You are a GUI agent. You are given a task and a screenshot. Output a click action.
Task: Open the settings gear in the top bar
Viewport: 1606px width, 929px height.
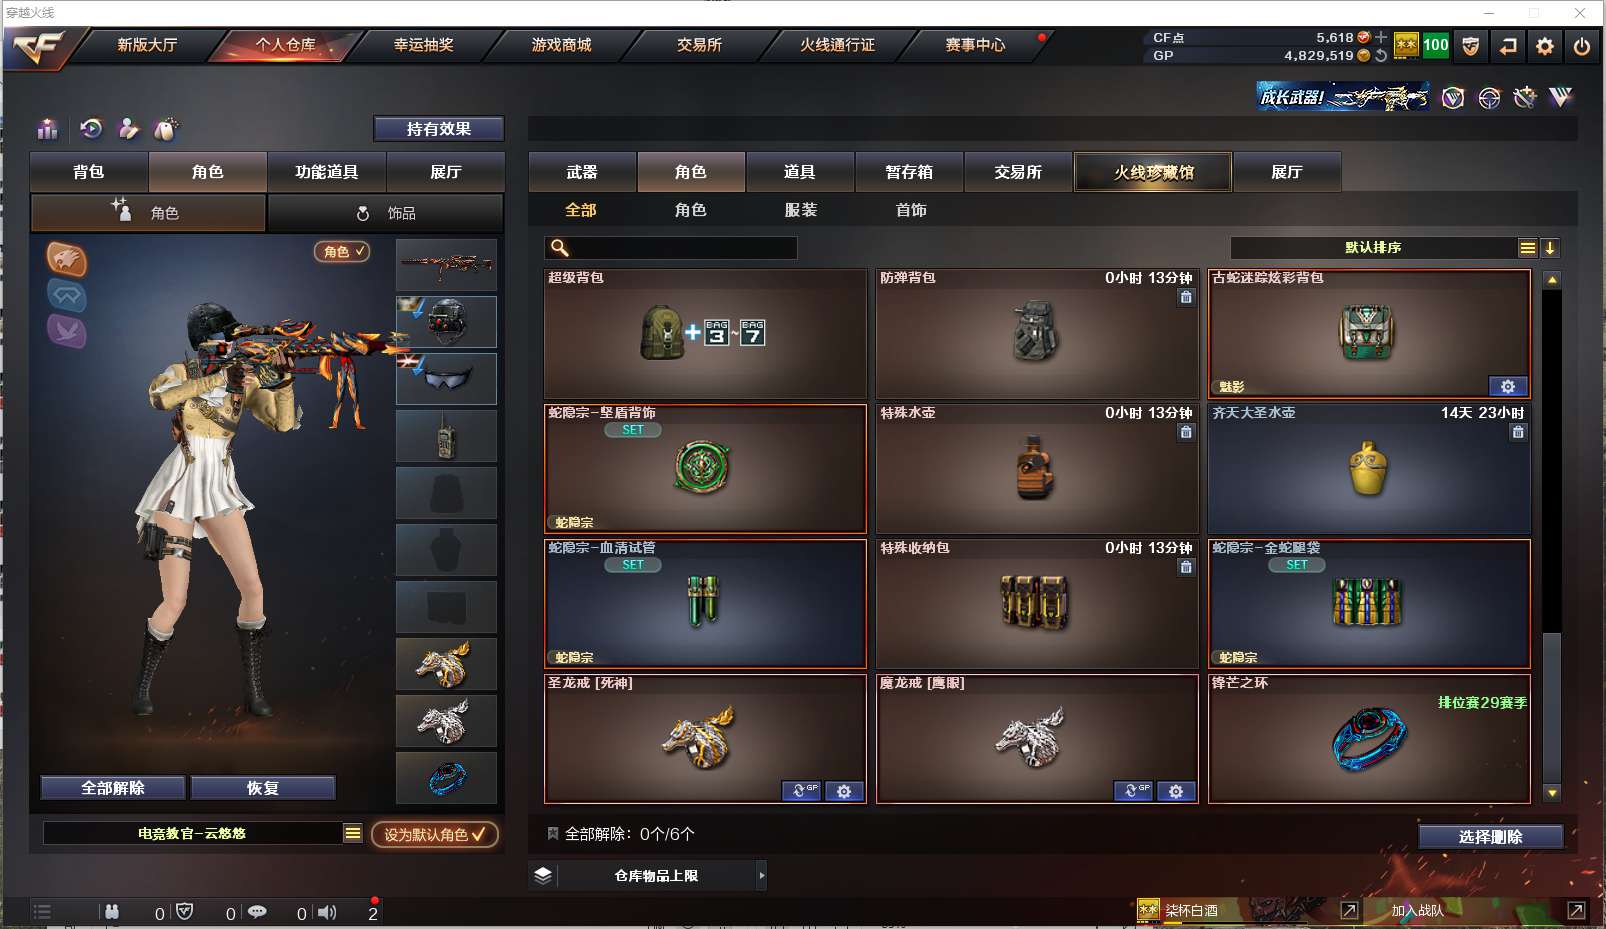pos(1545,46)
